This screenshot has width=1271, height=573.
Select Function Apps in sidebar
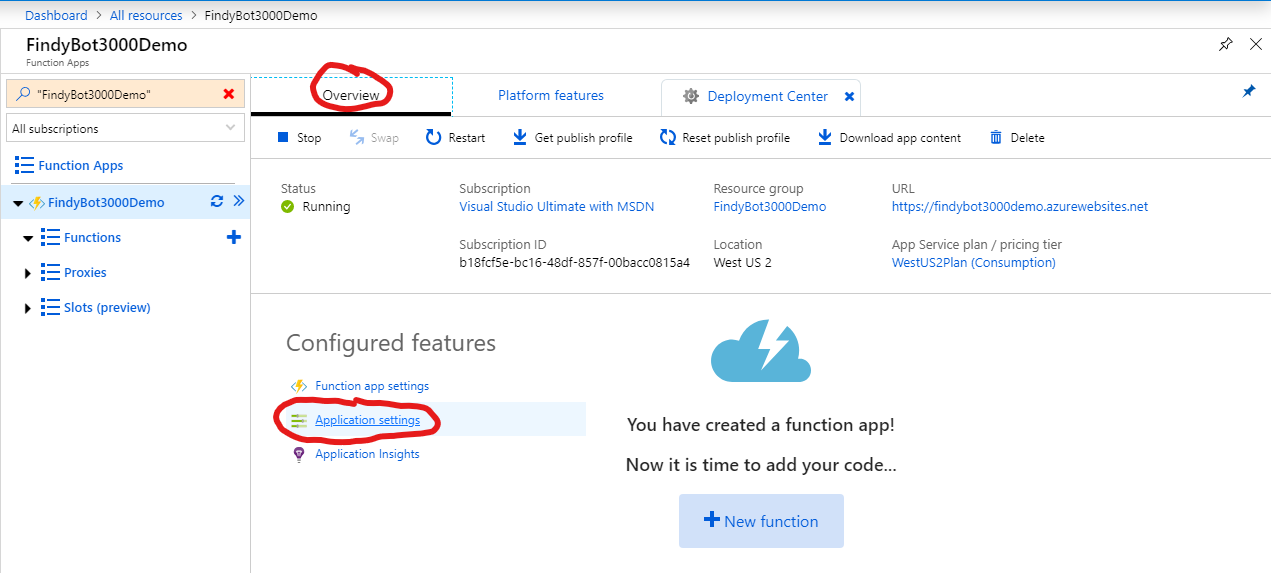click(x=81, y=166)
